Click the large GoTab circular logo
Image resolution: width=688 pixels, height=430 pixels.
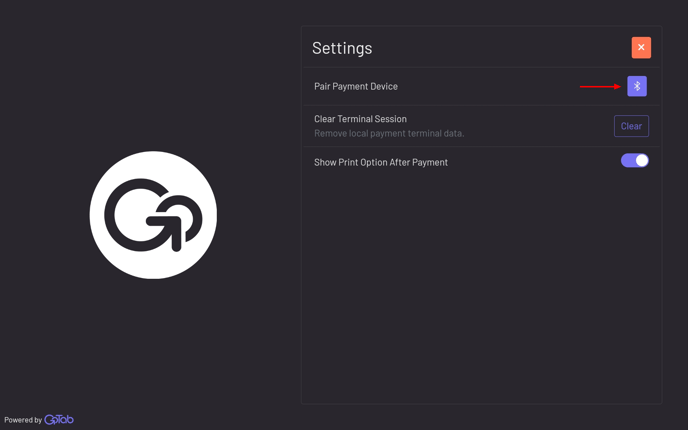point(153,215)
